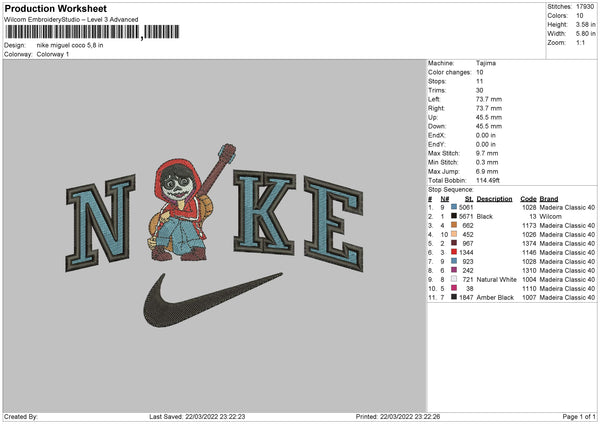The image size is (600, 424).
Task: Select 'Madeira Classic 40' in the Amber Black row
Action: tap(567, 297)
